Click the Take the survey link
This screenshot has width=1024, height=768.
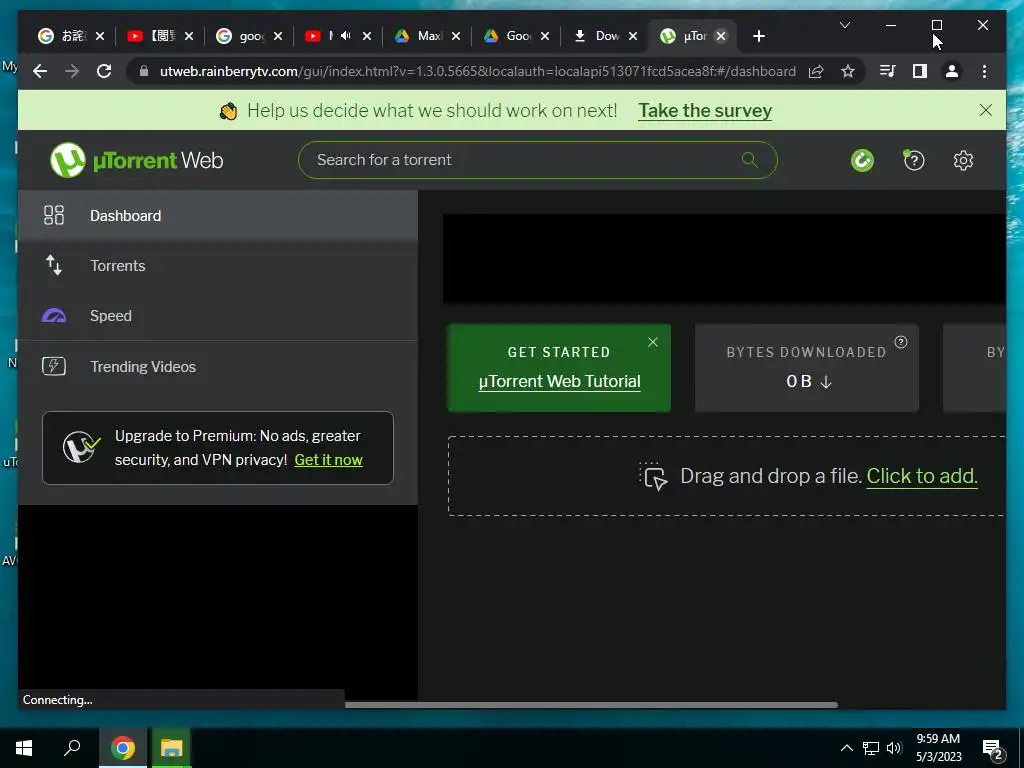click(705, 110)
